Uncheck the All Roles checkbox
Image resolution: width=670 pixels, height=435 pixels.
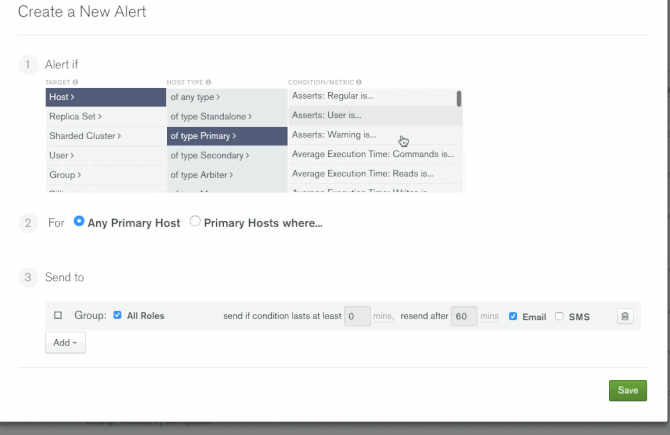[x=117, y=316]
